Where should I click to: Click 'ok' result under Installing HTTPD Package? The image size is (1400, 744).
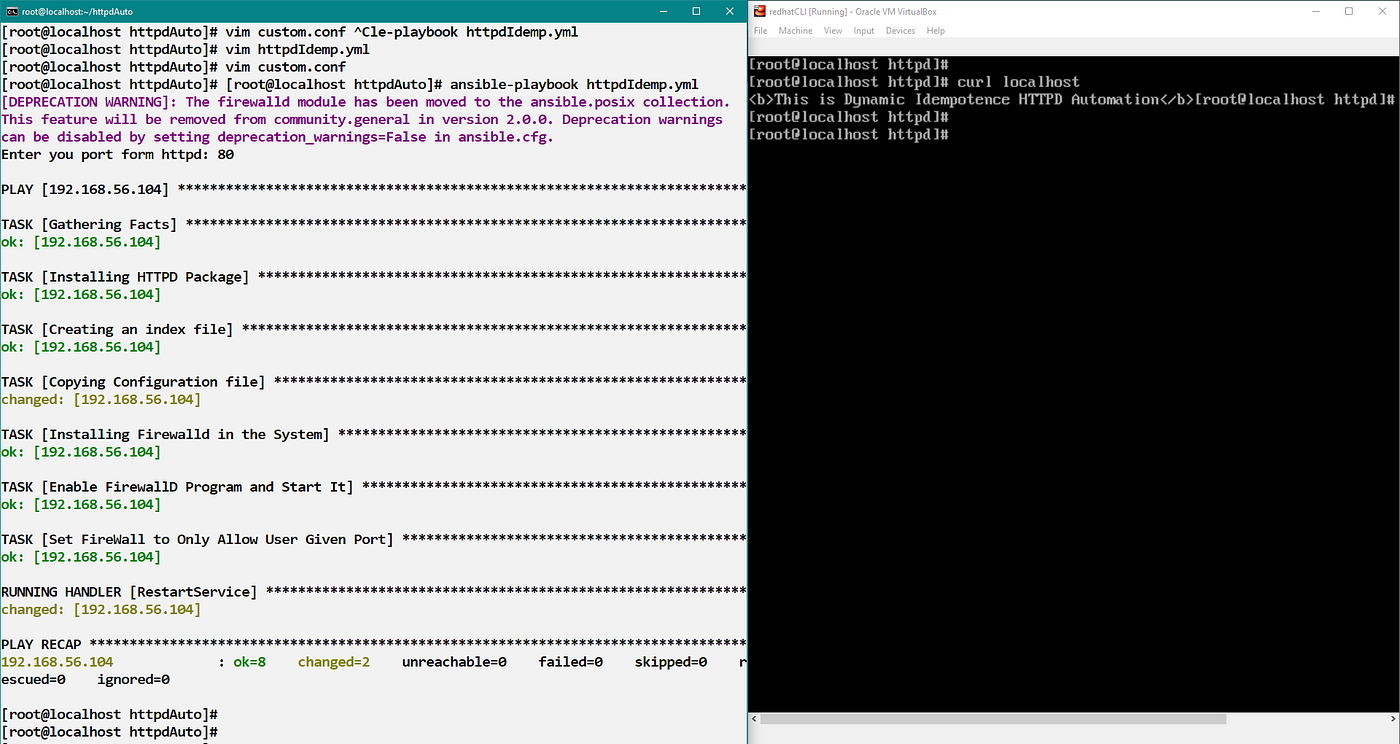tap(80, 294)
